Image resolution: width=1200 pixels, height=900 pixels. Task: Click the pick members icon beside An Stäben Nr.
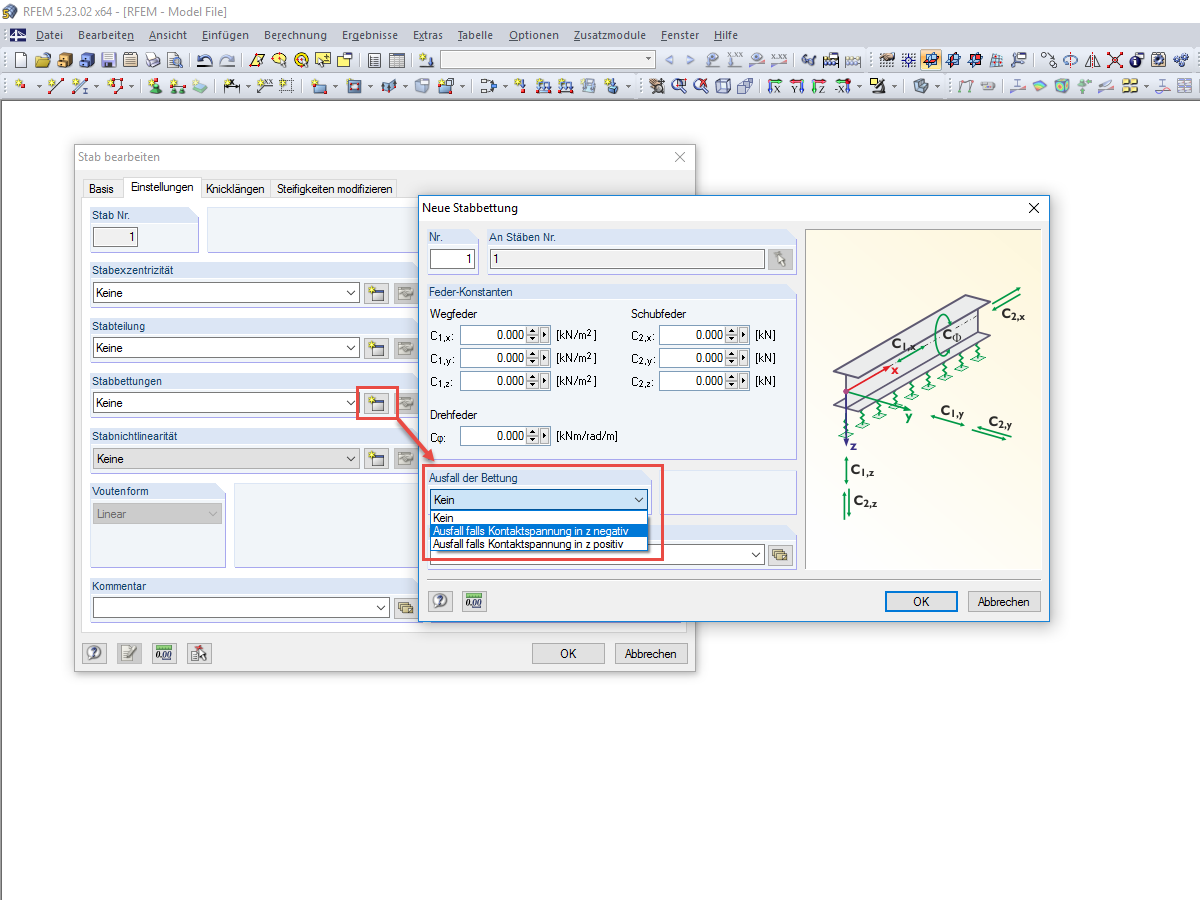point(781,260)
